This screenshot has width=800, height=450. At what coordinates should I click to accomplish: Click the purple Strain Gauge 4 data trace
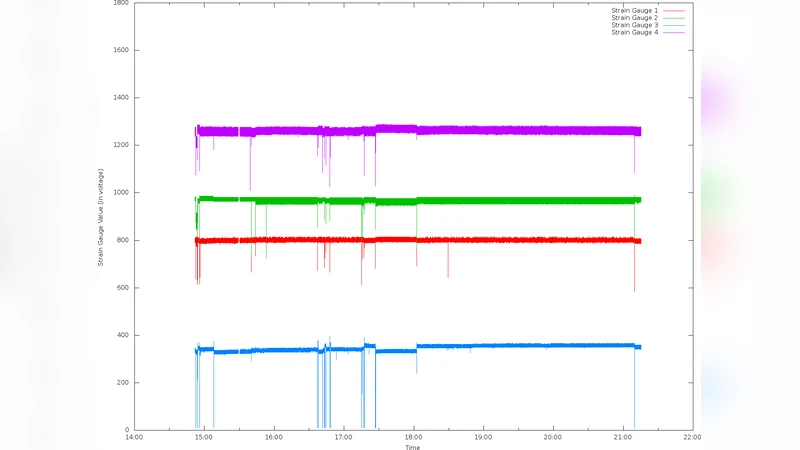coord(500,130)
